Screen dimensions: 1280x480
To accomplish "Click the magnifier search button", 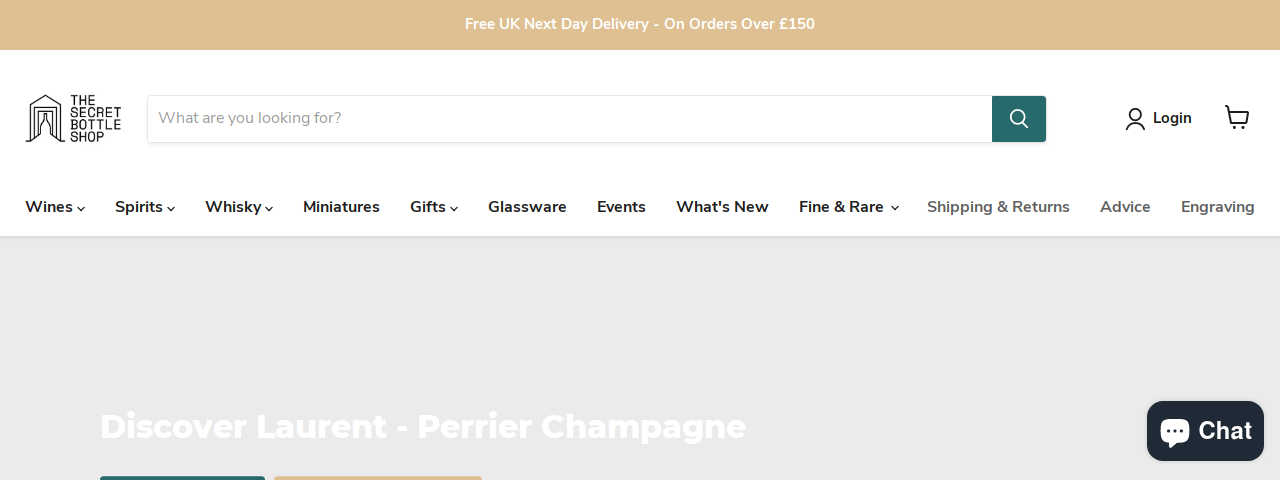I will (1019, 119).
